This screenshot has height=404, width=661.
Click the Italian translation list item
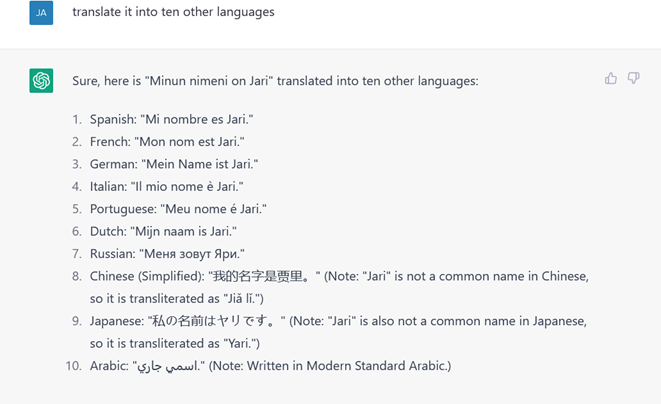tap(167, 186)
